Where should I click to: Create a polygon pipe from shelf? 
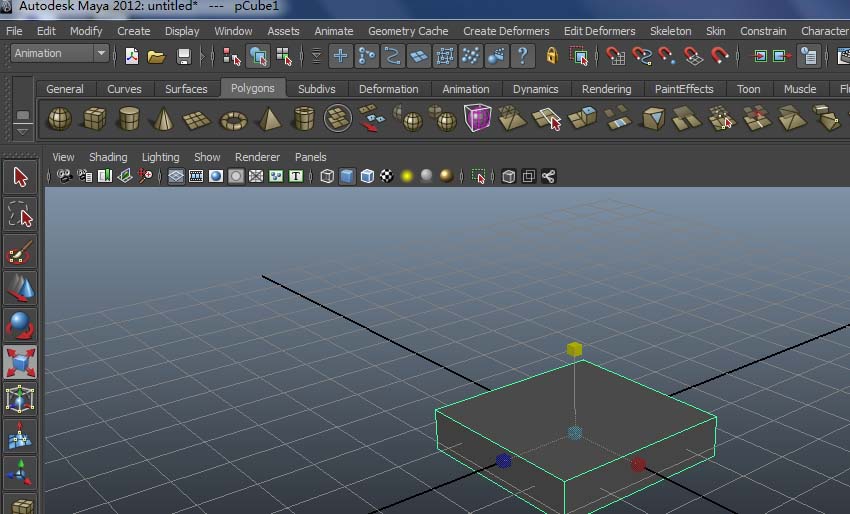pos(304,118)
